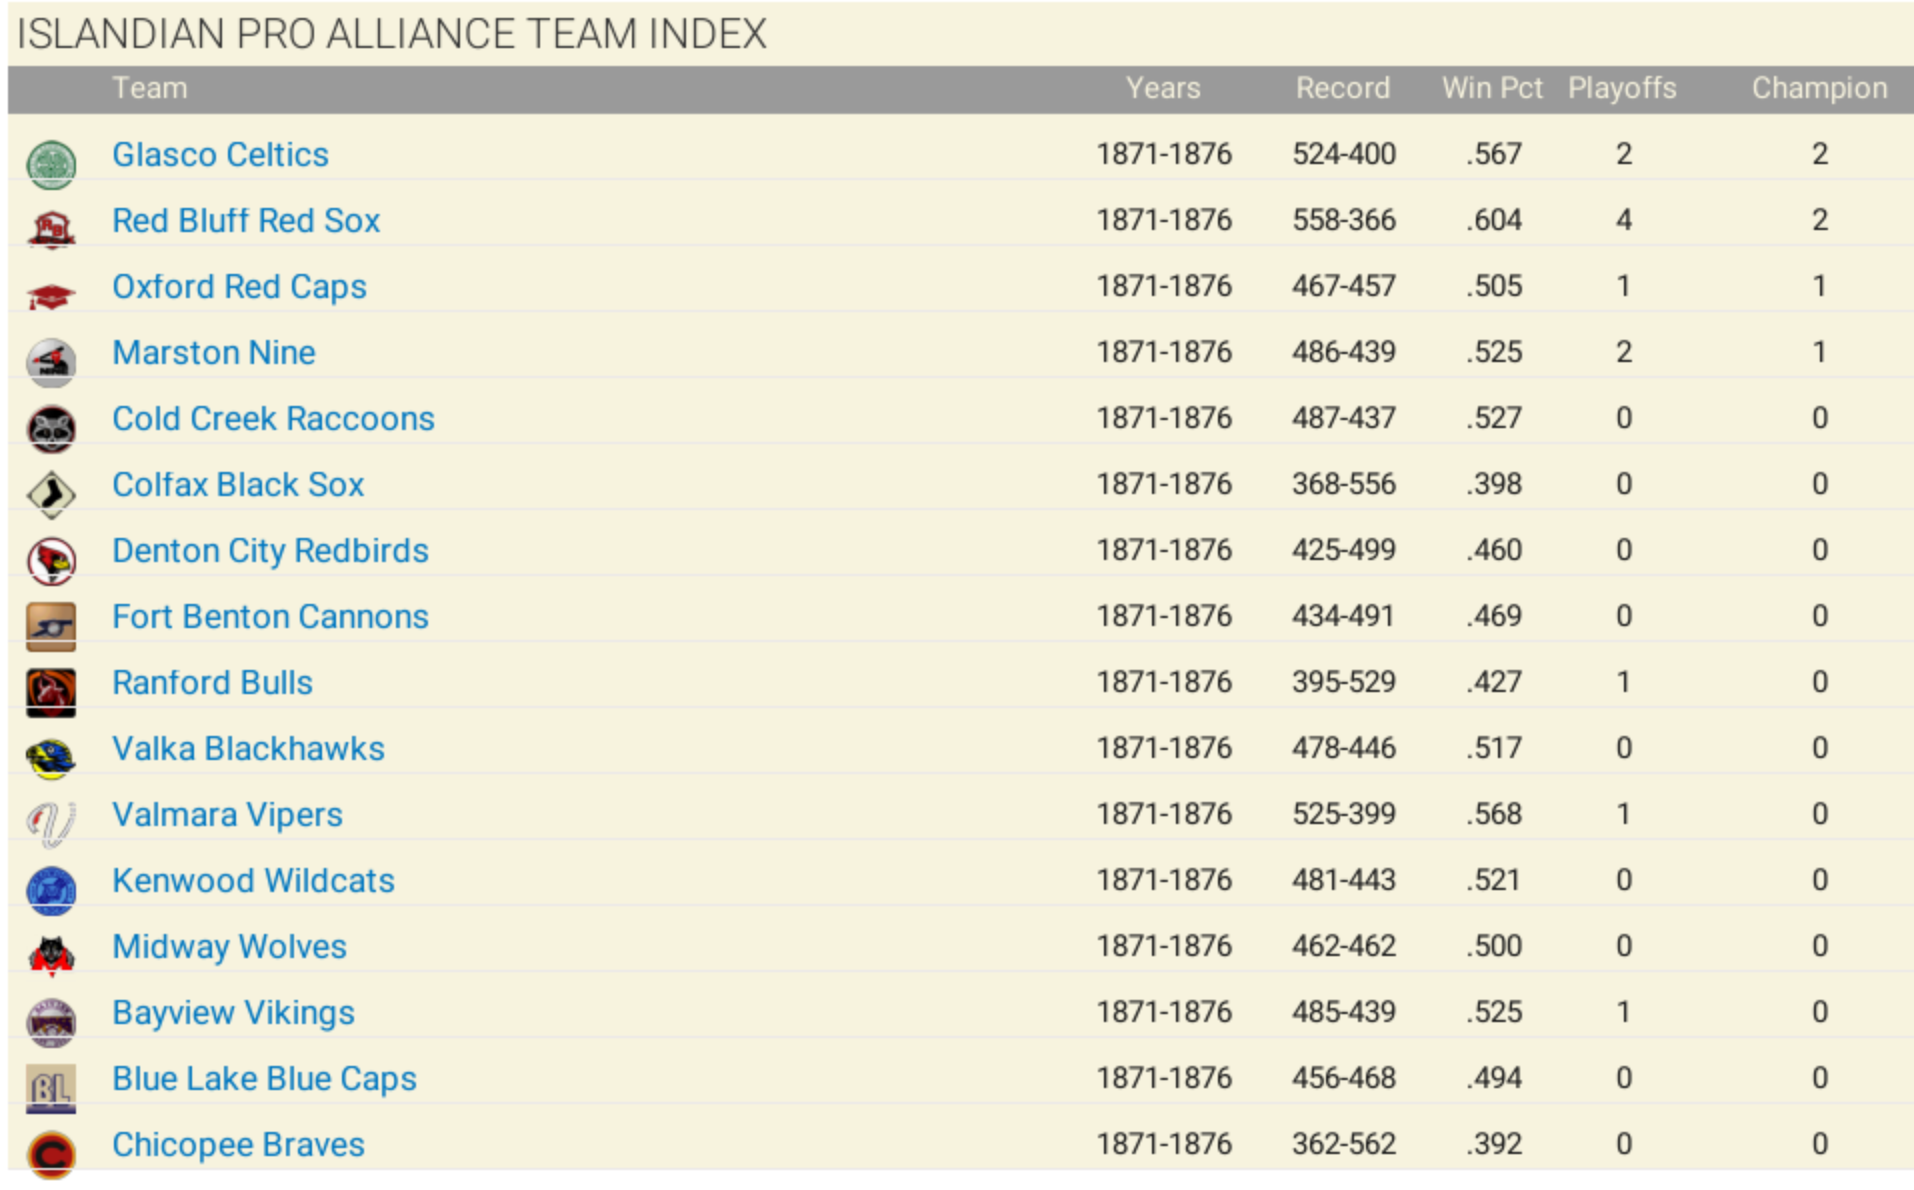The image size is (1914, 1190).
Task: Sort table by Record column header
Action: (1342, 88)
